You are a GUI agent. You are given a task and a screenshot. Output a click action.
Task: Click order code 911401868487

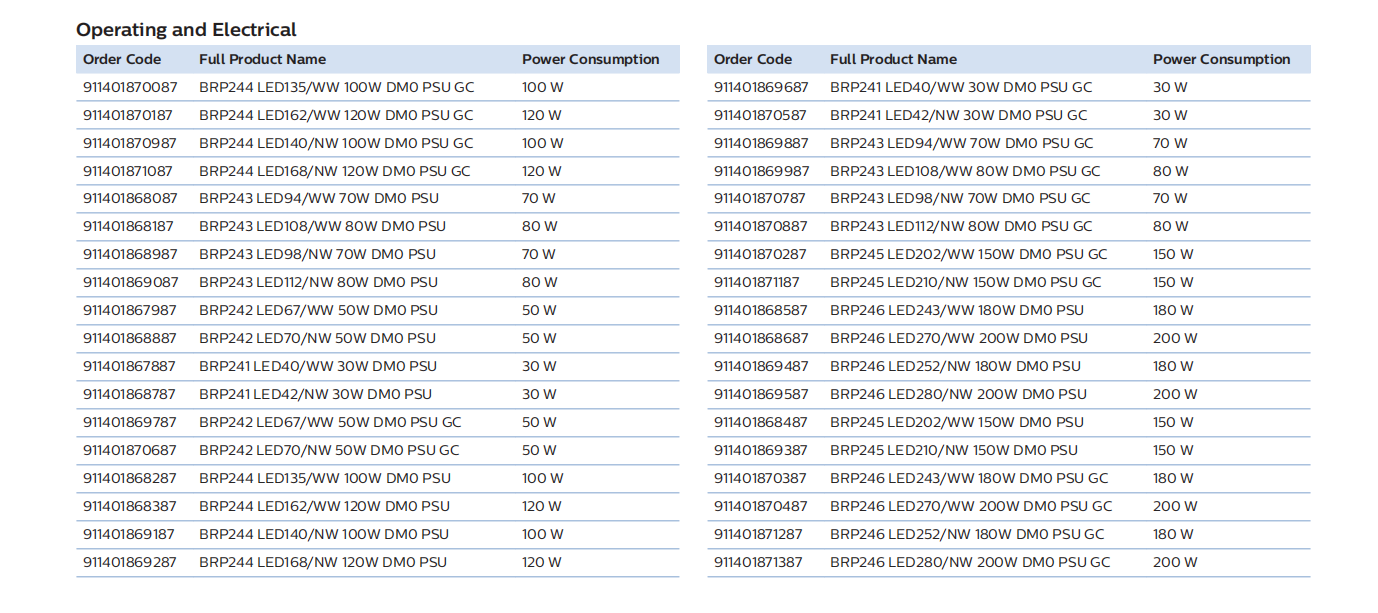761,422
